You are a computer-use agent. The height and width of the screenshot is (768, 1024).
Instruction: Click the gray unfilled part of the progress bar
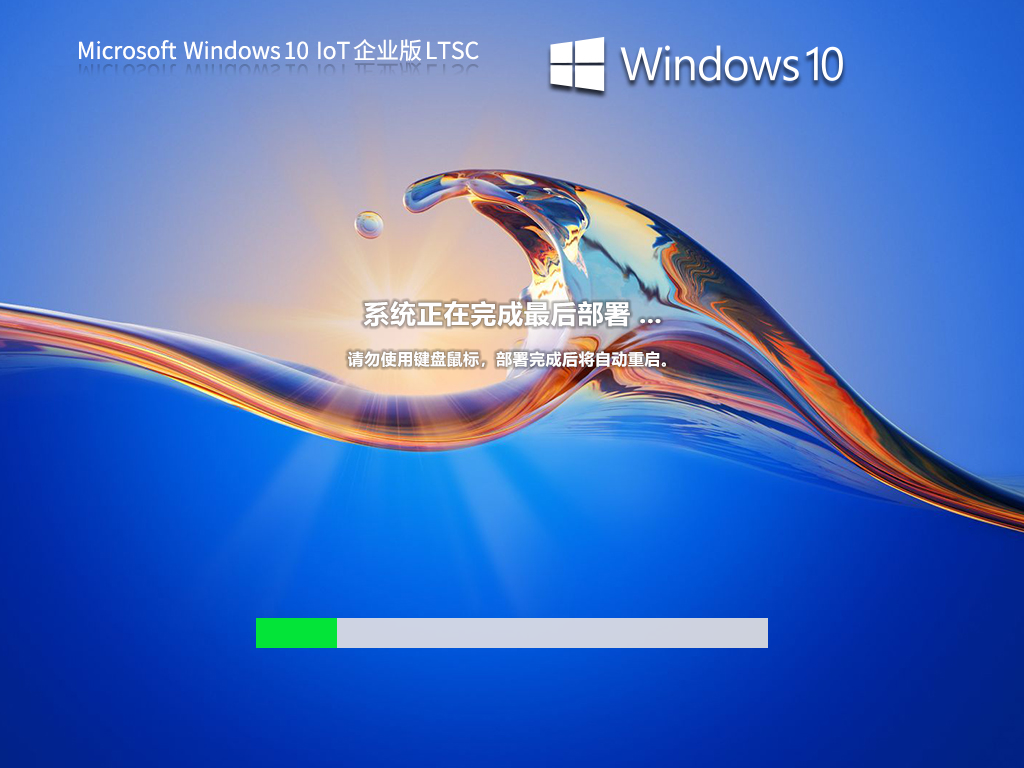coord(552,633)
